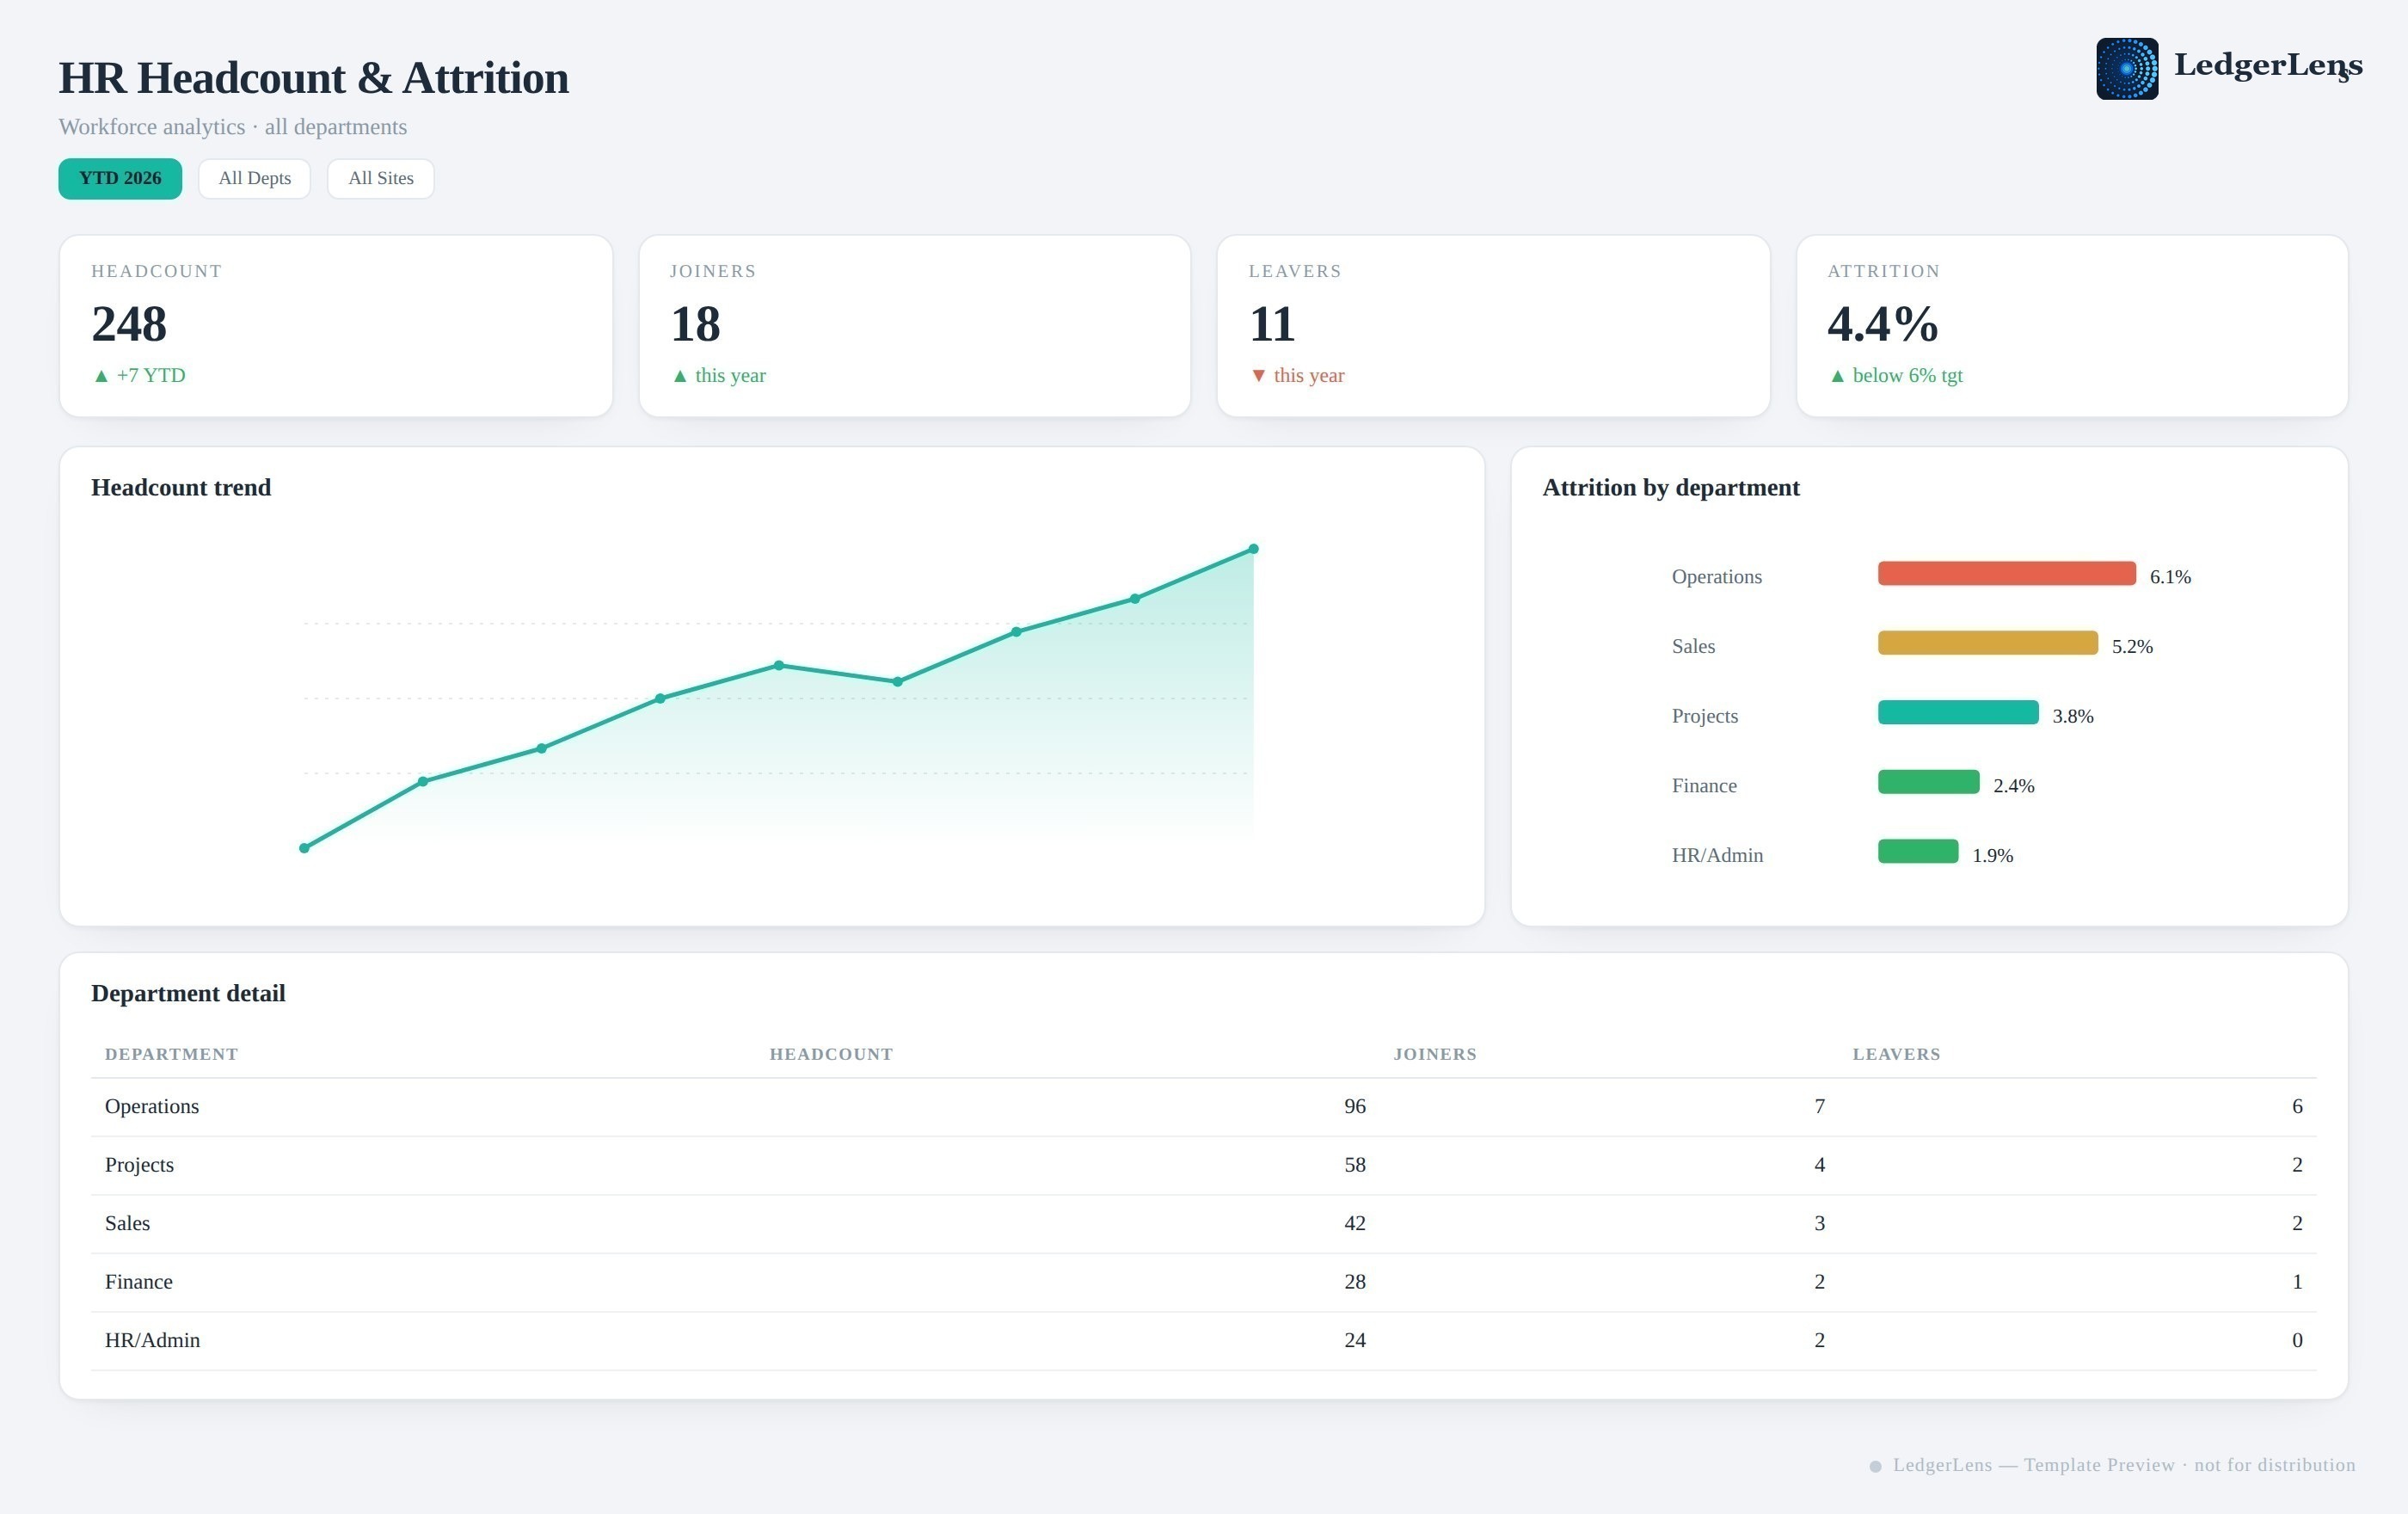Image resolution: width=2408 pixels, height=1514 pixels.
Task: Sort by JOINERS column header
Action: point(1435,1054)
